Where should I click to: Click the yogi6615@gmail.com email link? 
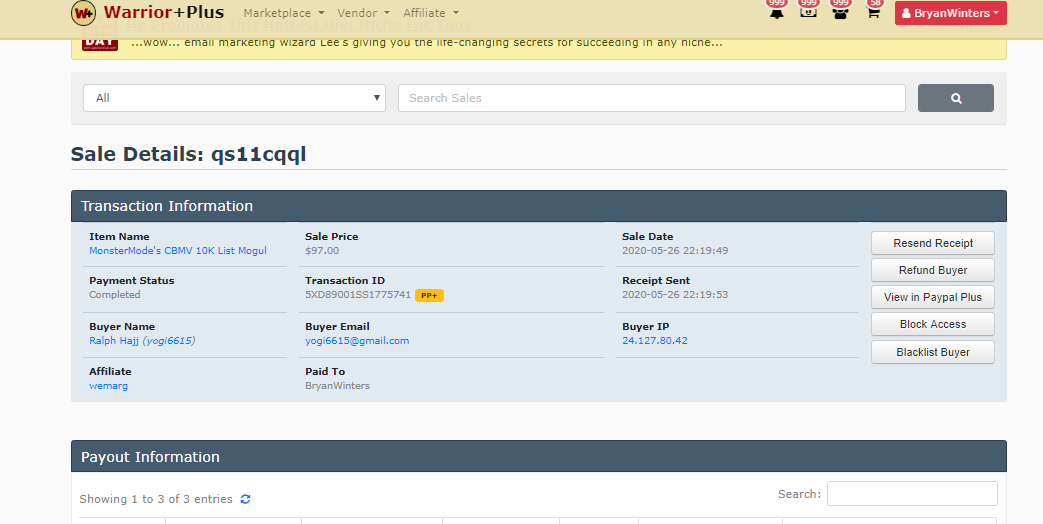tap(357, 340)
